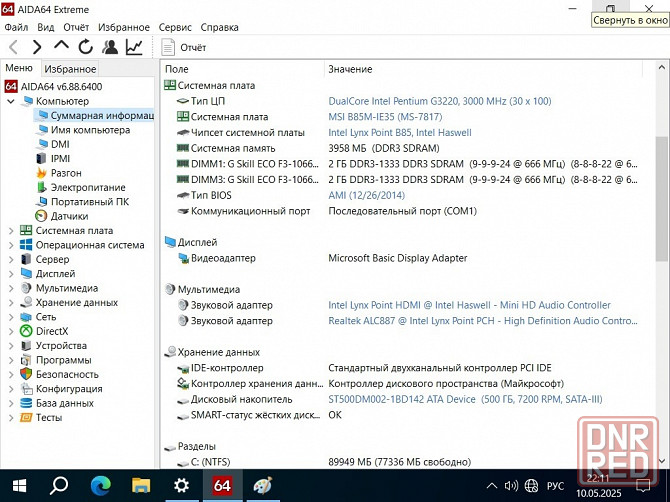Click the Электропитание battery icon

pos(41,187)
